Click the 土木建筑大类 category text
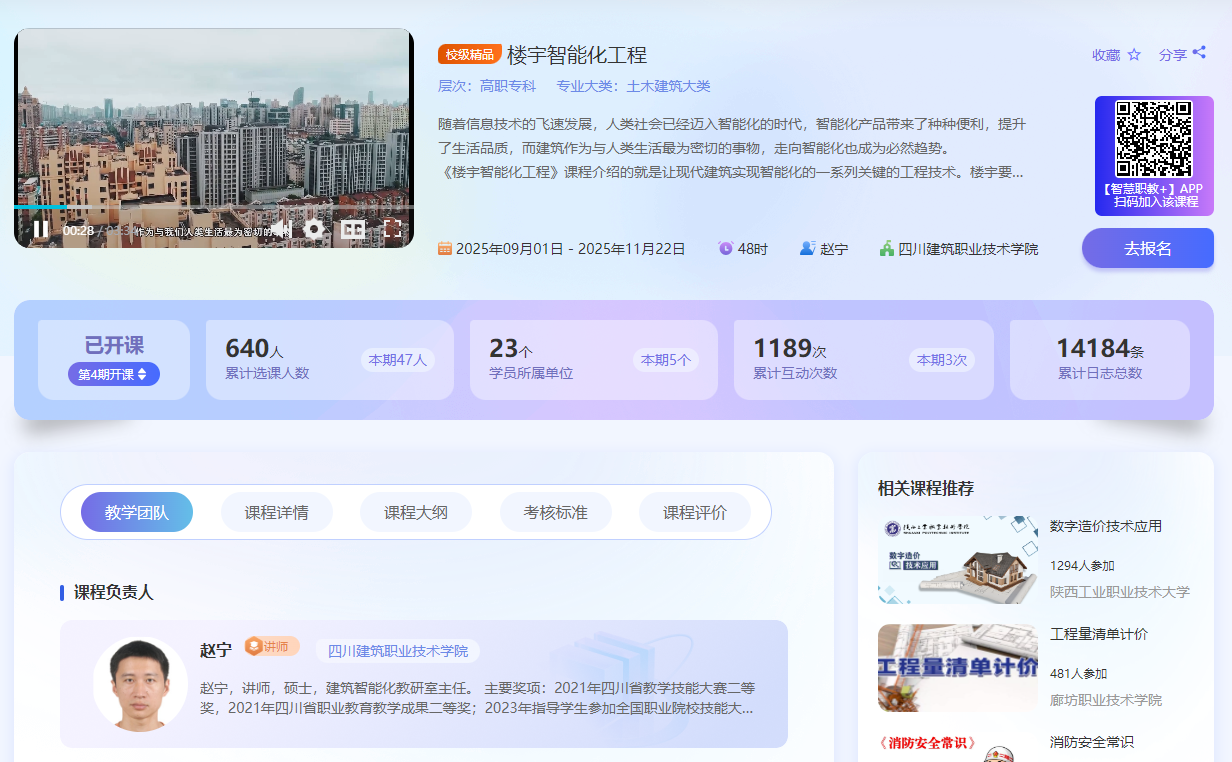This screenshot has height=762, width=1232. pos(668,86)
